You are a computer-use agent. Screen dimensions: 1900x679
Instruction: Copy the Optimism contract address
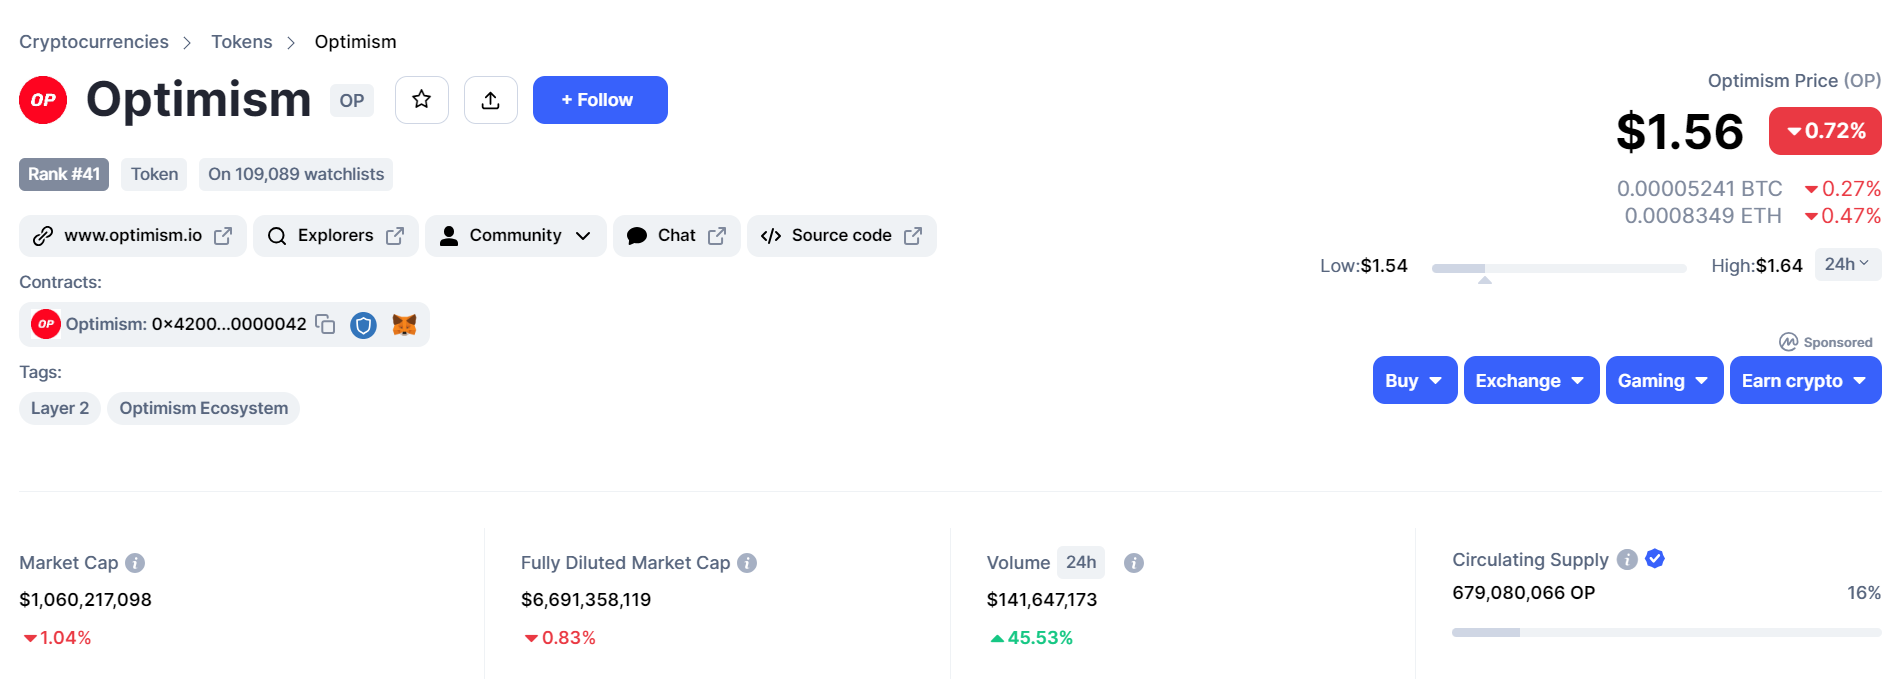tap(325, 324)
